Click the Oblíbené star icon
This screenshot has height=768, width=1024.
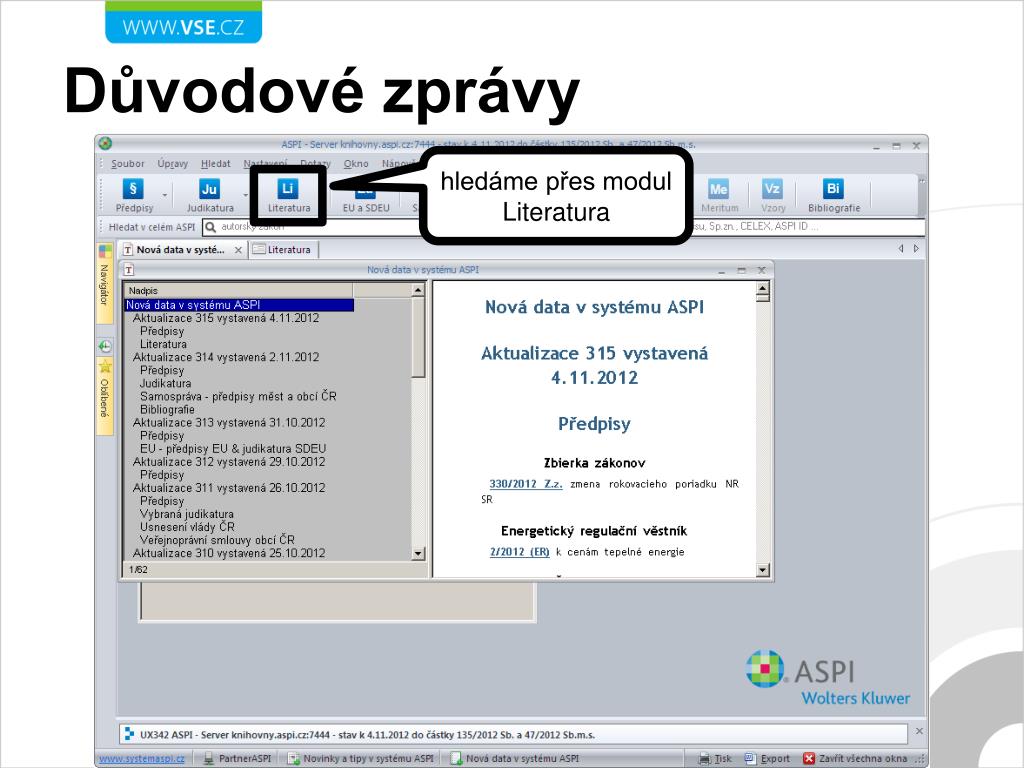[104, 367]
